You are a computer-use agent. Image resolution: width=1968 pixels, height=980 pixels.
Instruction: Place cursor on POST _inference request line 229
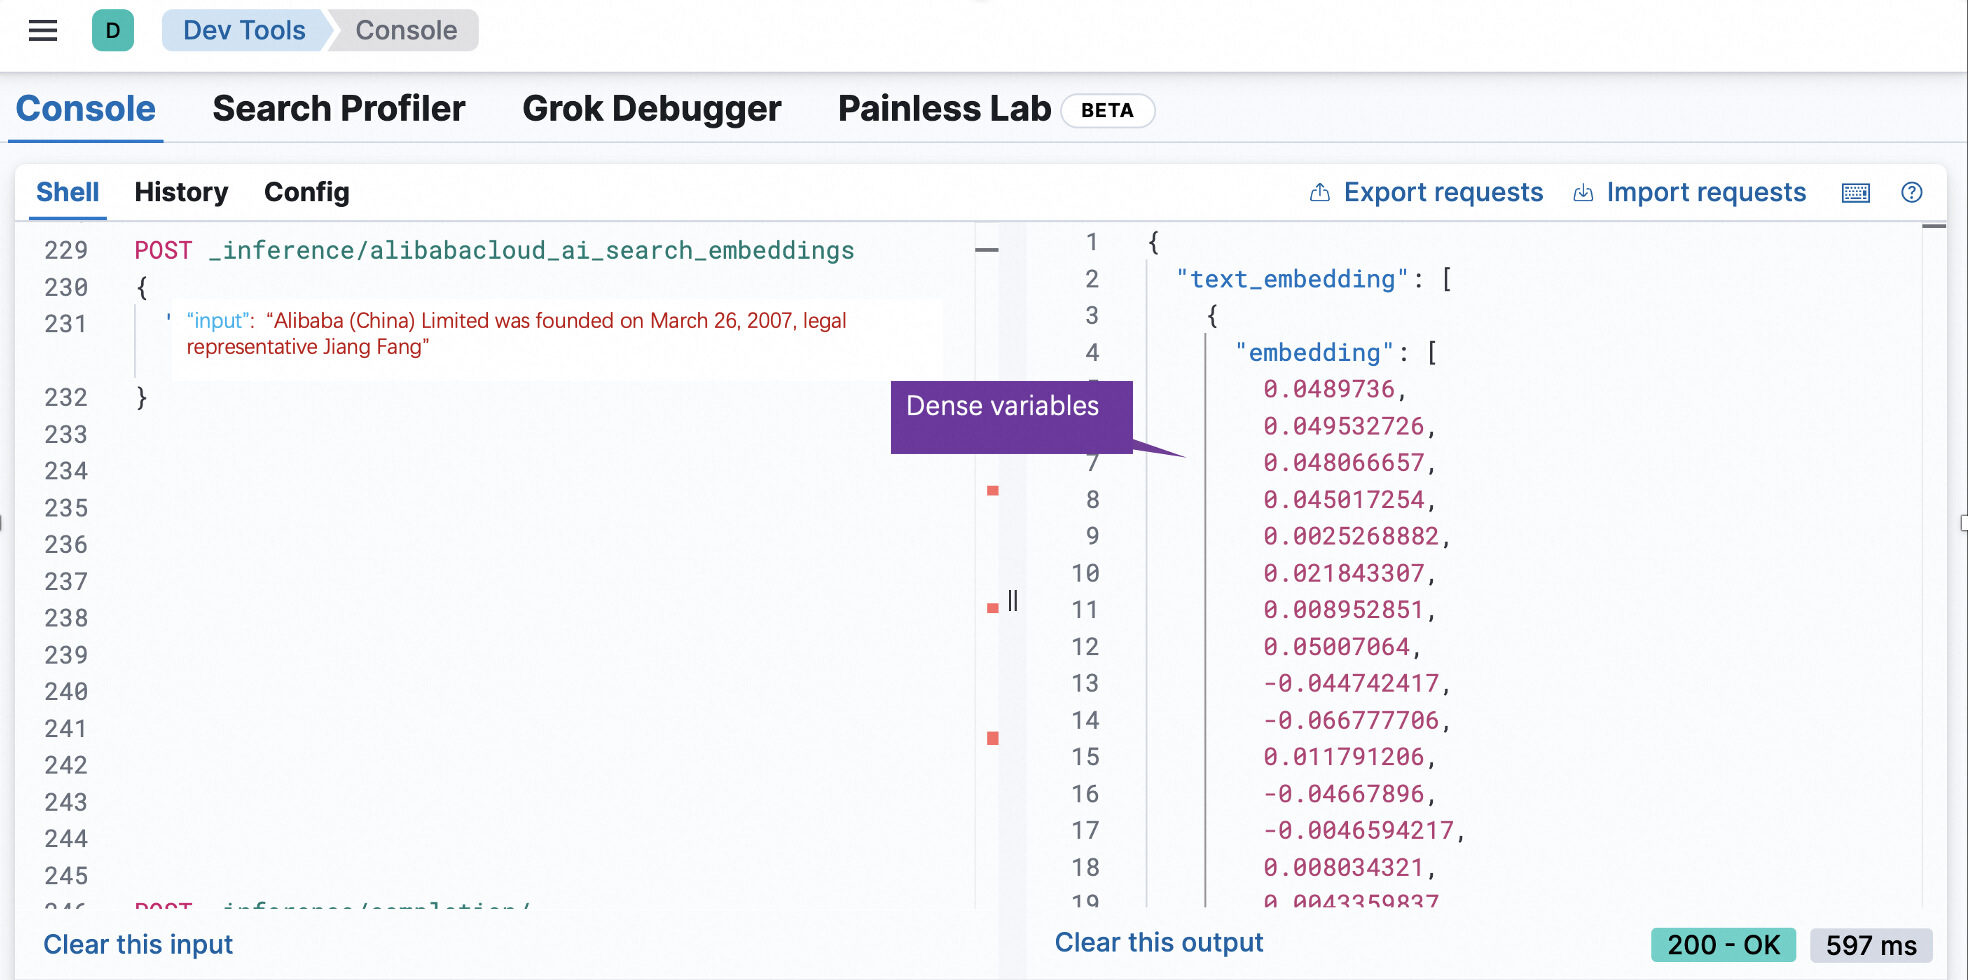point(494,250)
